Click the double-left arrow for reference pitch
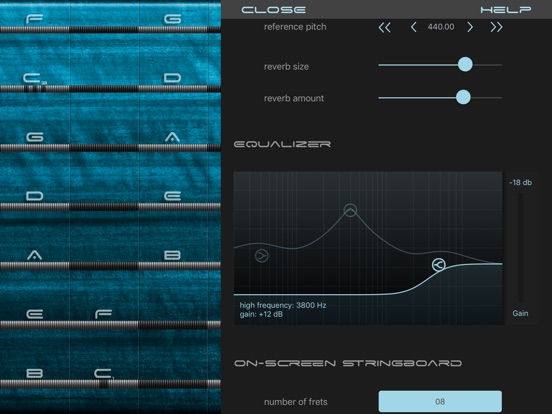This screenshot has width=552, height=414. coord(384,27)
